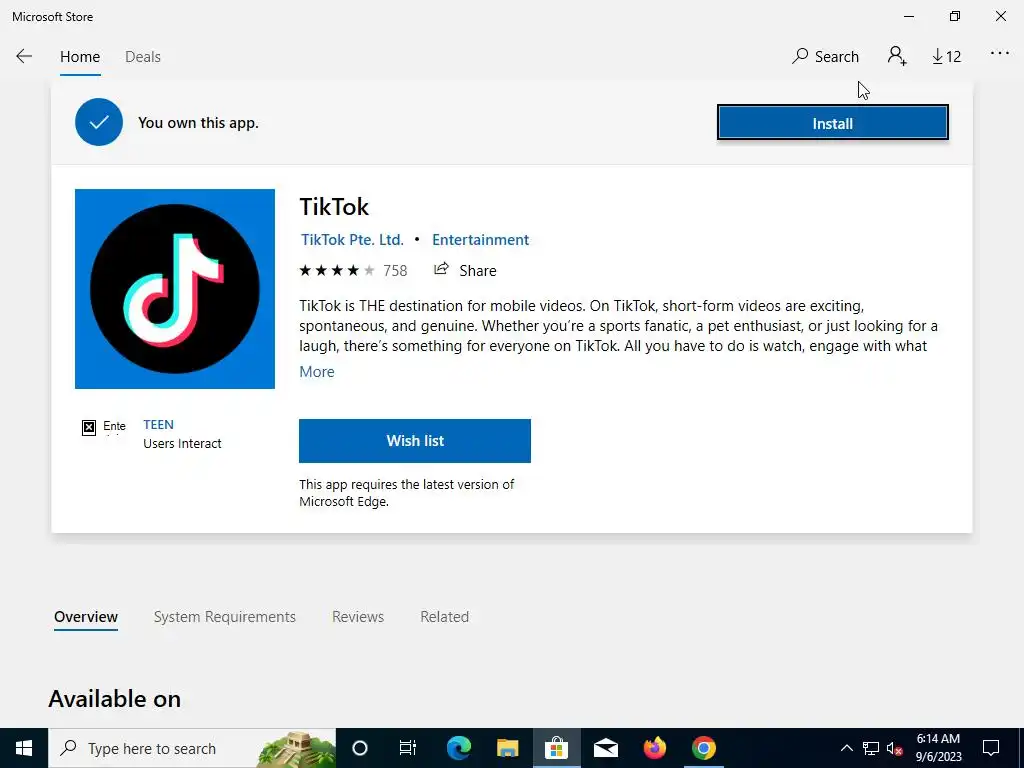Open File Explorer from taskbar
Viewport: 1024px width, 768px height.
[507, 748]
